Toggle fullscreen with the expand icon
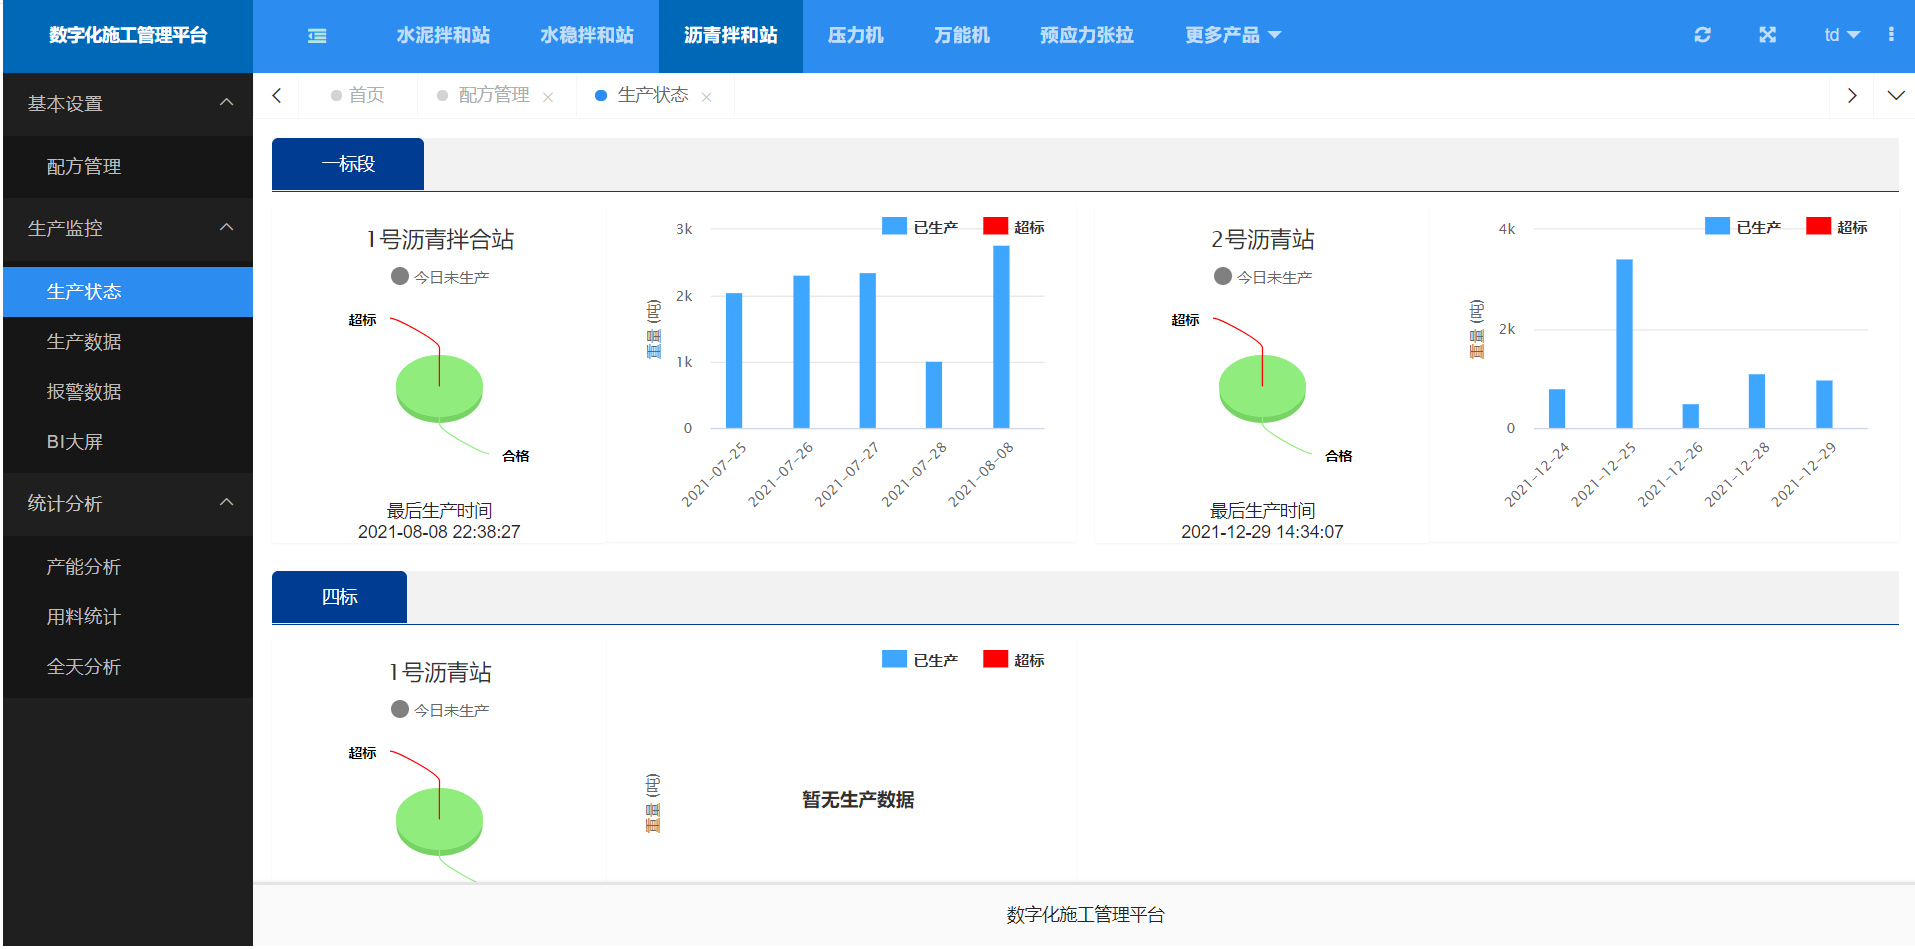Image resolution: width=1915 pixels, height=949 pixels. (x=1767, y=35)
